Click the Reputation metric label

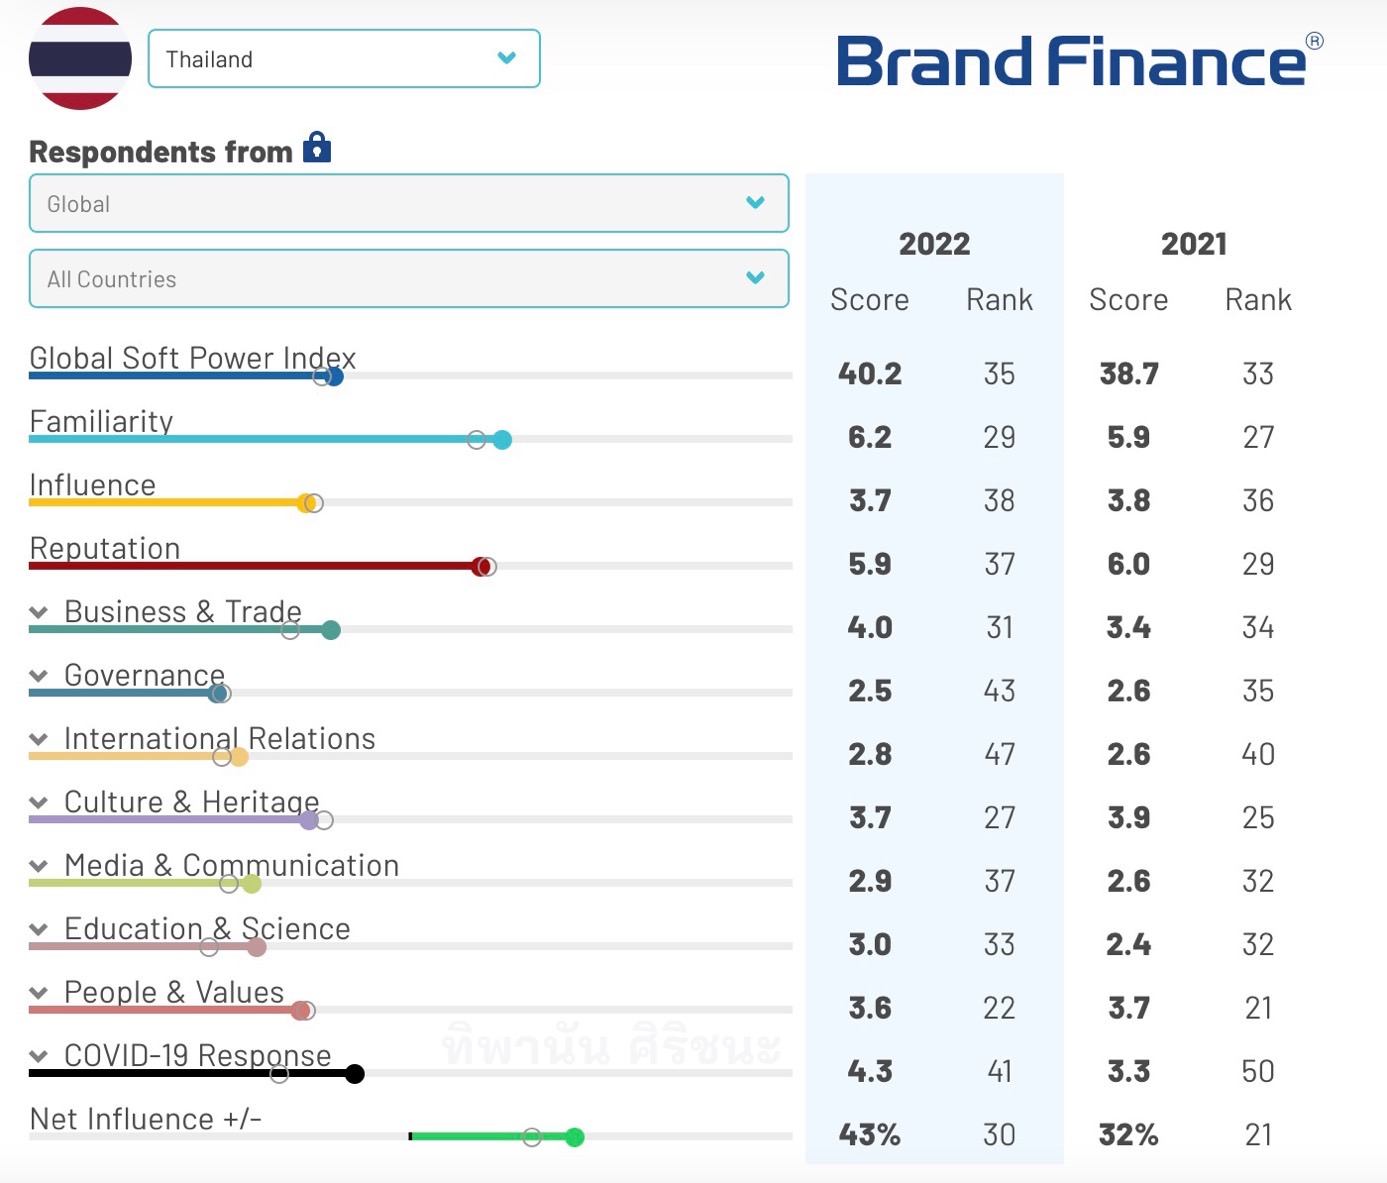105,548
